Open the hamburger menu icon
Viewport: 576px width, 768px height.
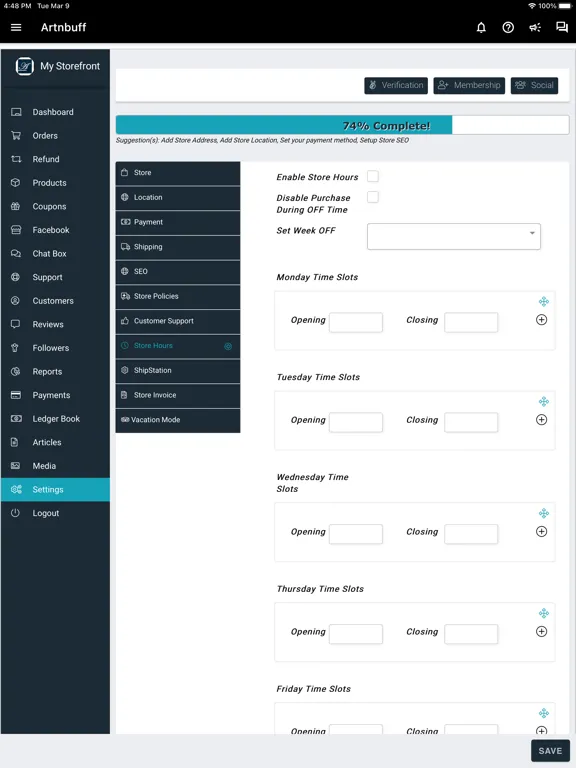click(x=16, y=27)
